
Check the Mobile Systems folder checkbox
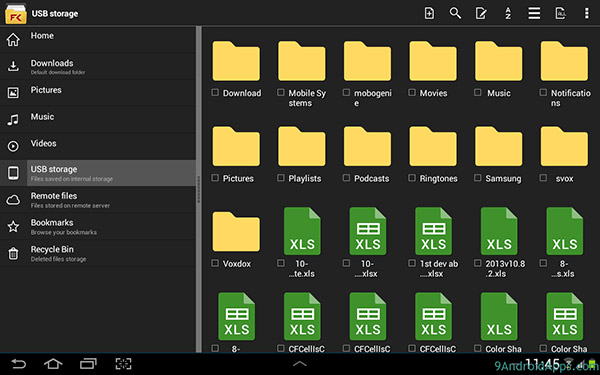281,92
